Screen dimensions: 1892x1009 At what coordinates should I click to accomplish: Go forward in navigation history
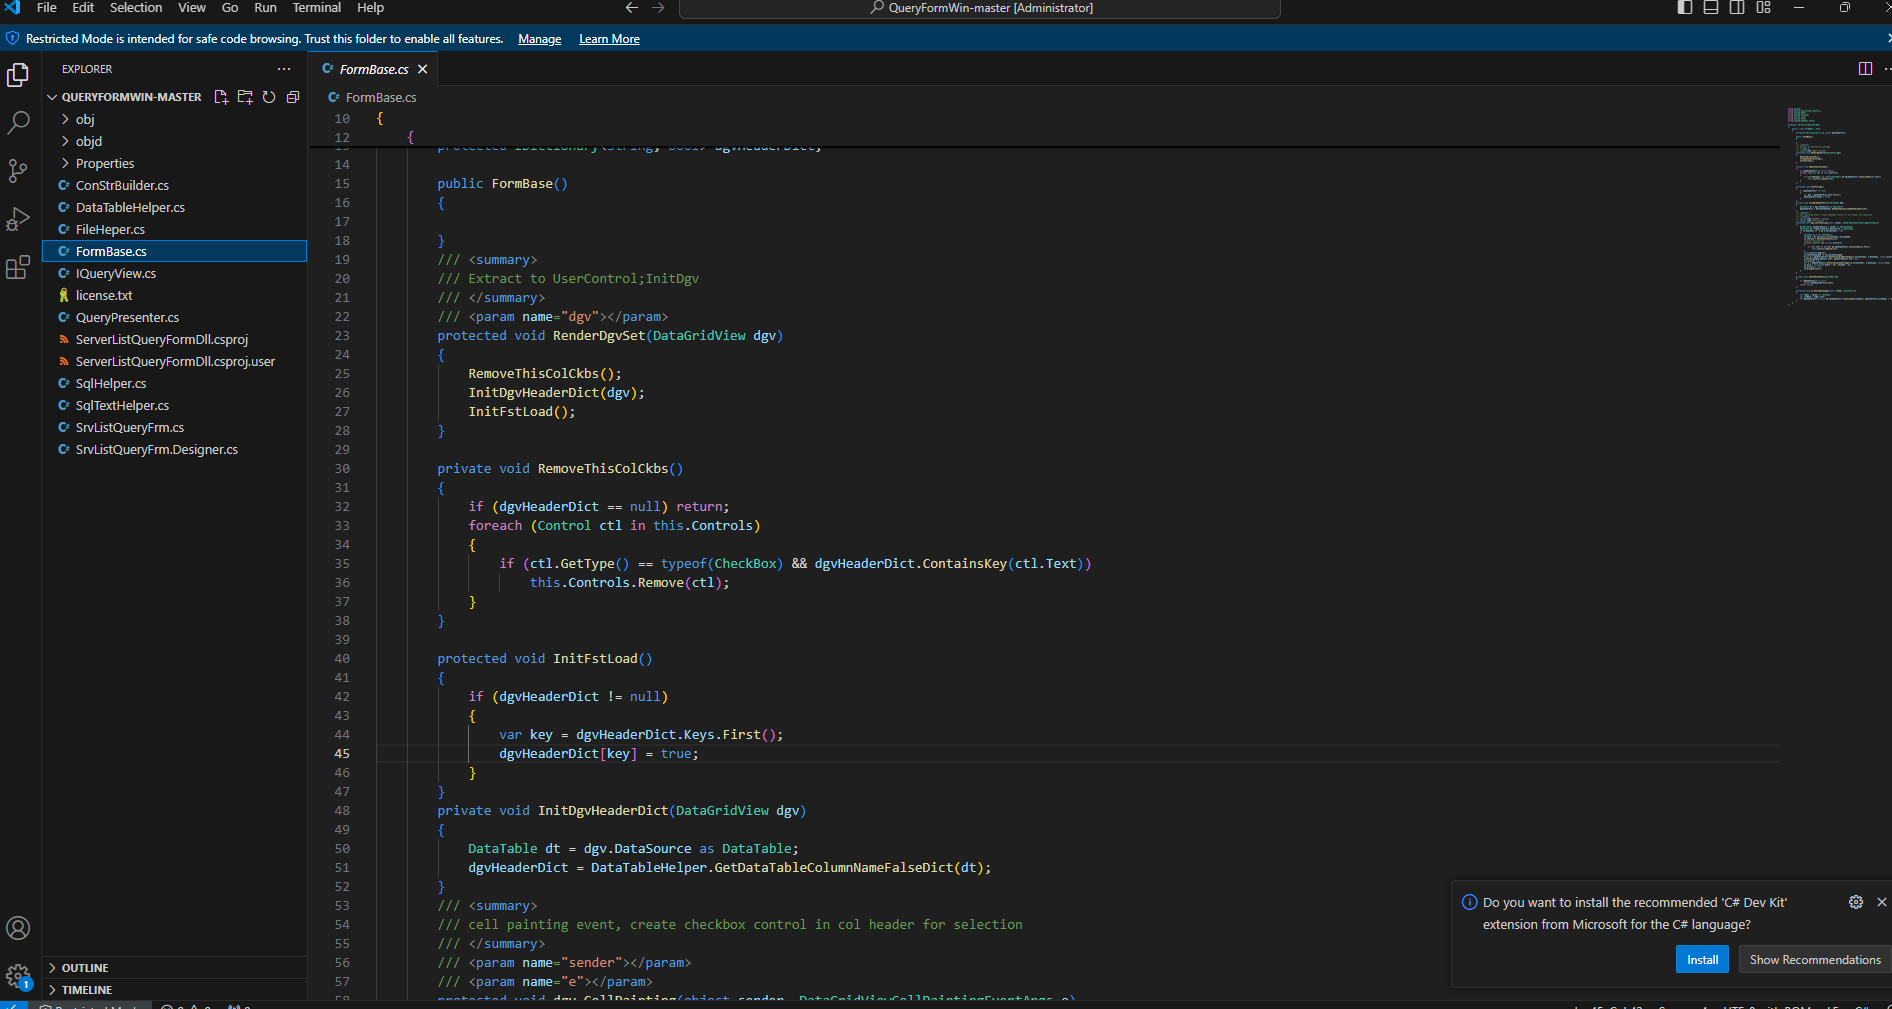coord(658,8)
